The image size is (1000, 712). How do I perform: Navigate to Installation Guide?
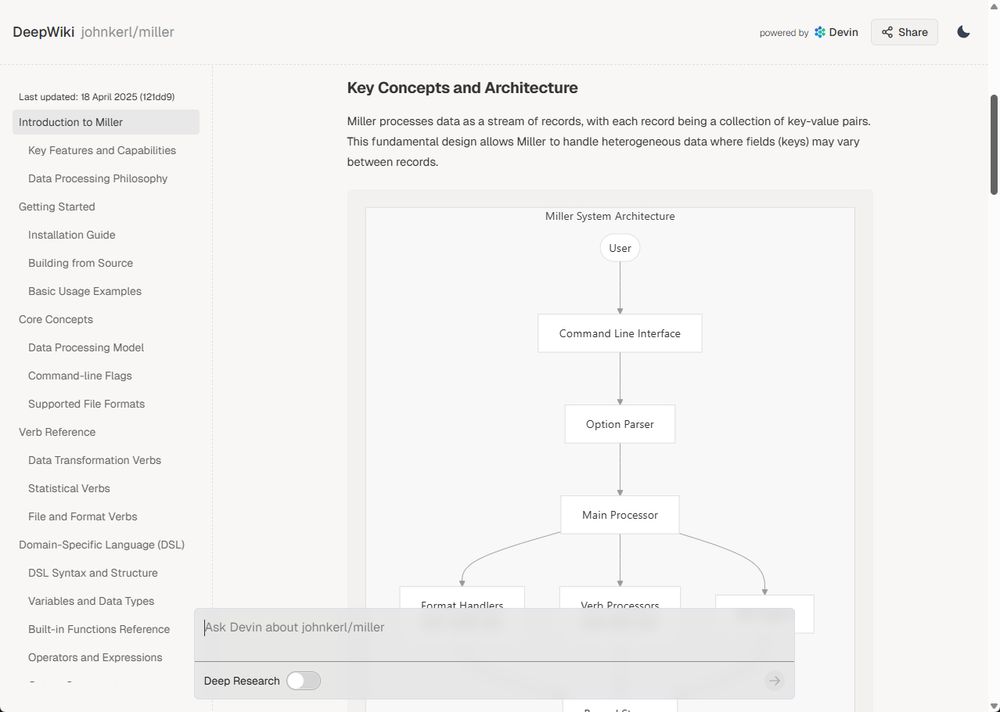[x=72, y=235]
